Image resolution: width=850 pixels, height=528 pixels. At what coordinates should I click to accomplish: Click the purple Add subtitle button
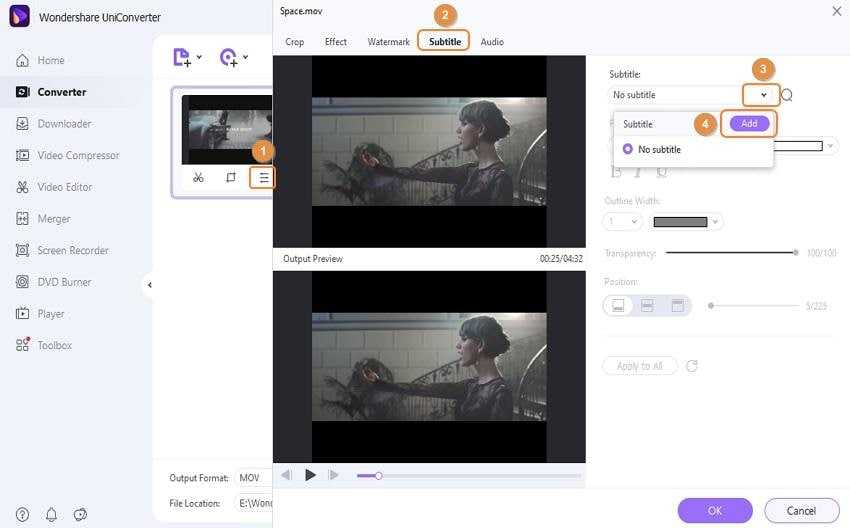(x=749, y=123)
